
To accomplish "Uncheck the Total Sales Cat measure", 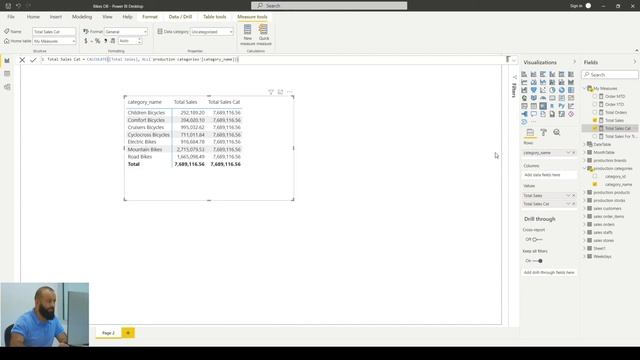I will tap(595, 128).
